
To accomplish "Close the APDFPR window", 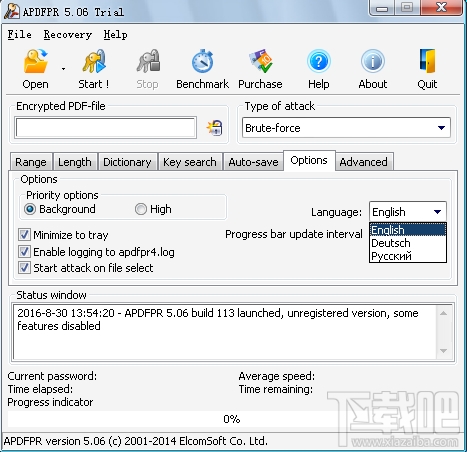I will pyautogui.click(x=441, y=7).
